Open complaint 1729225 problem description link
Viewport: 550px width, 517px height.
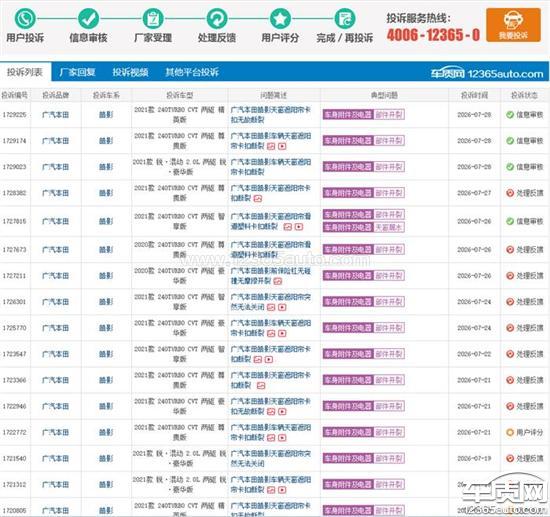pyautogui.click(x=270, y=115)
